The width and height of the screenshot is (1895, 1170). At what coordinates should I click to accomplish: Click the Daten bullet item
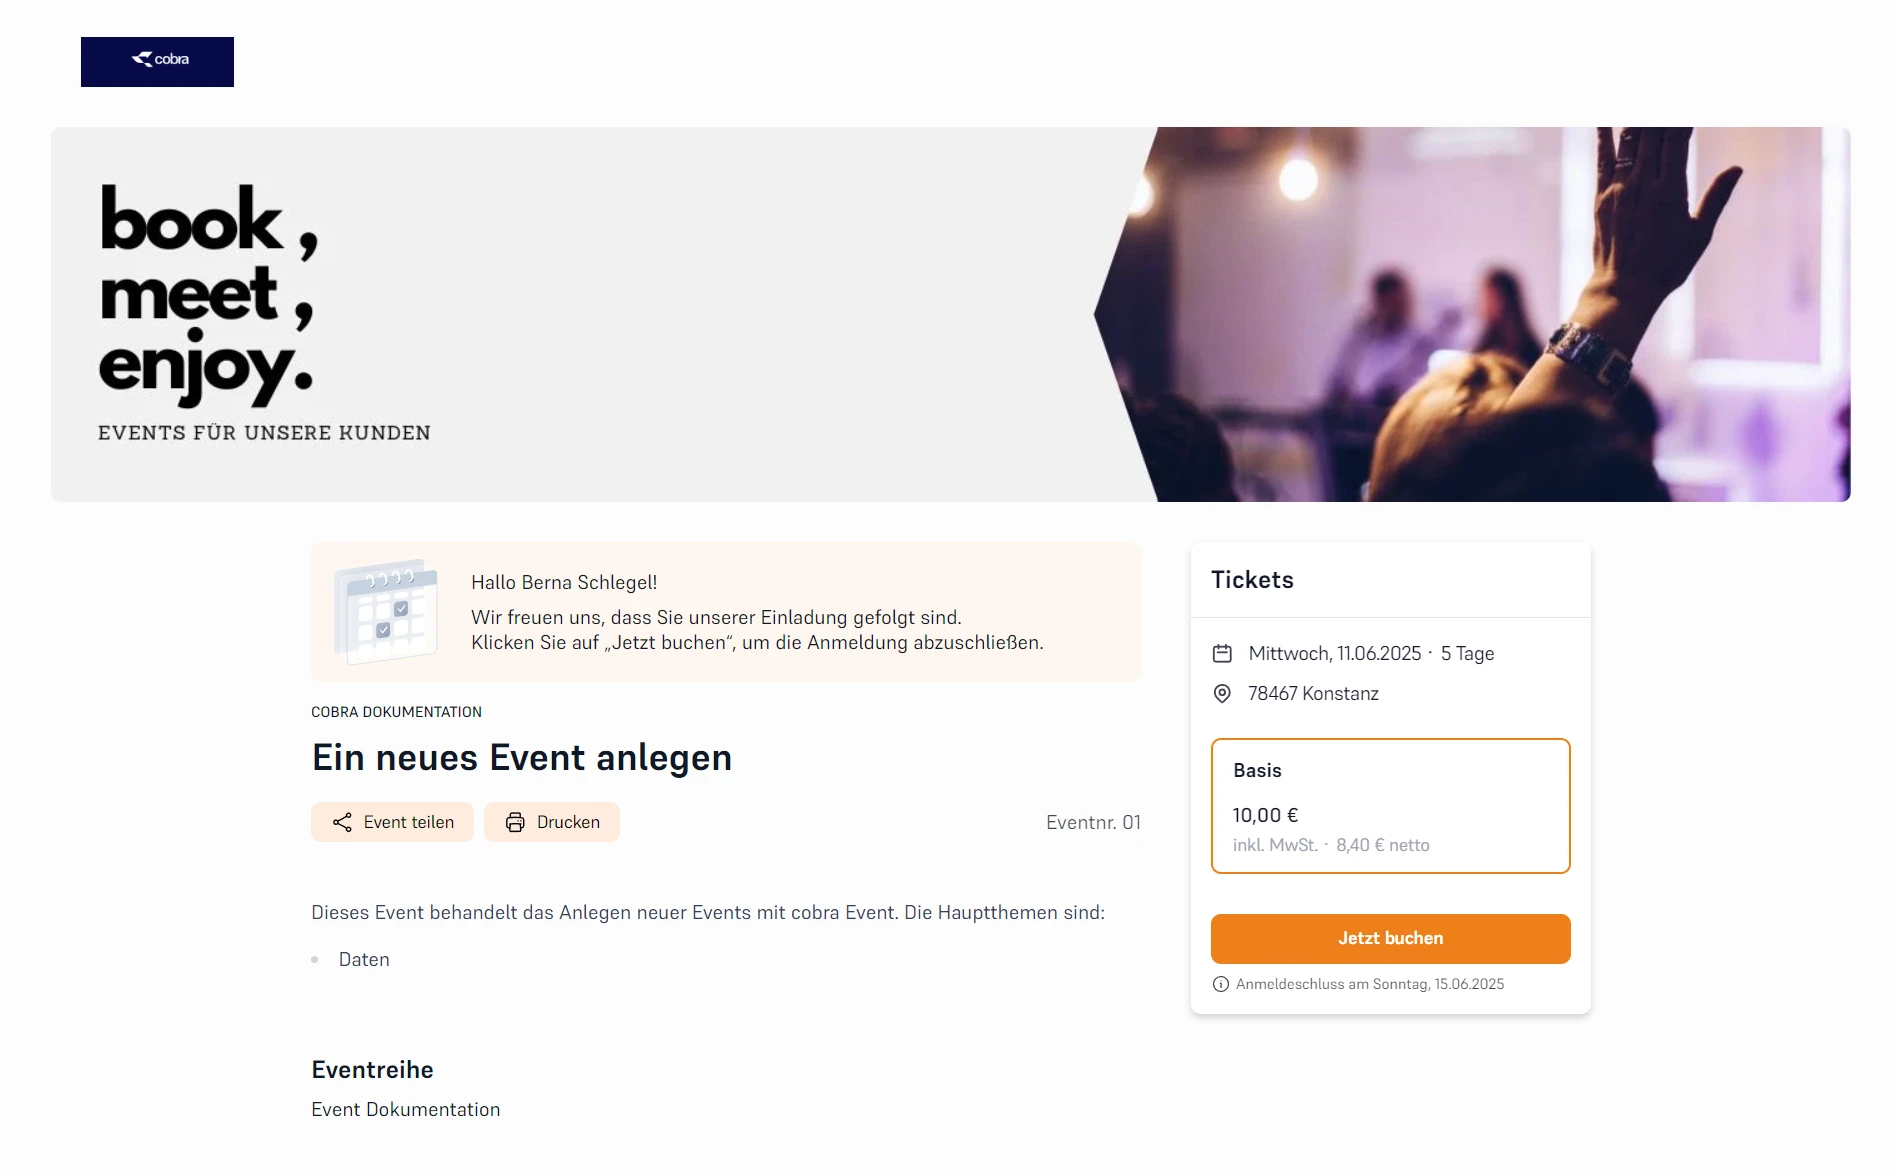click(x=364, y=960)
